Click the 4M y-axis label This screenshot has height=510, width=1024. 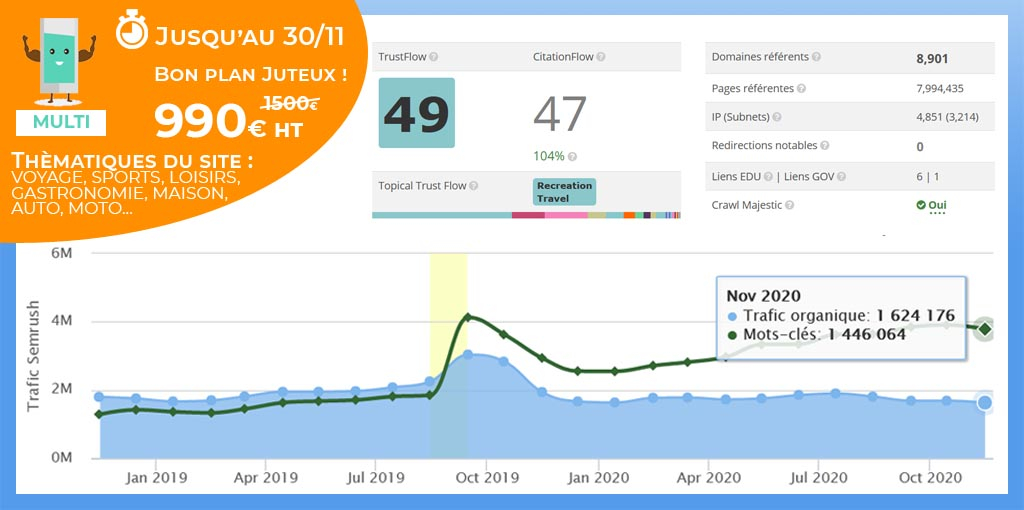[x=62, y=321]
